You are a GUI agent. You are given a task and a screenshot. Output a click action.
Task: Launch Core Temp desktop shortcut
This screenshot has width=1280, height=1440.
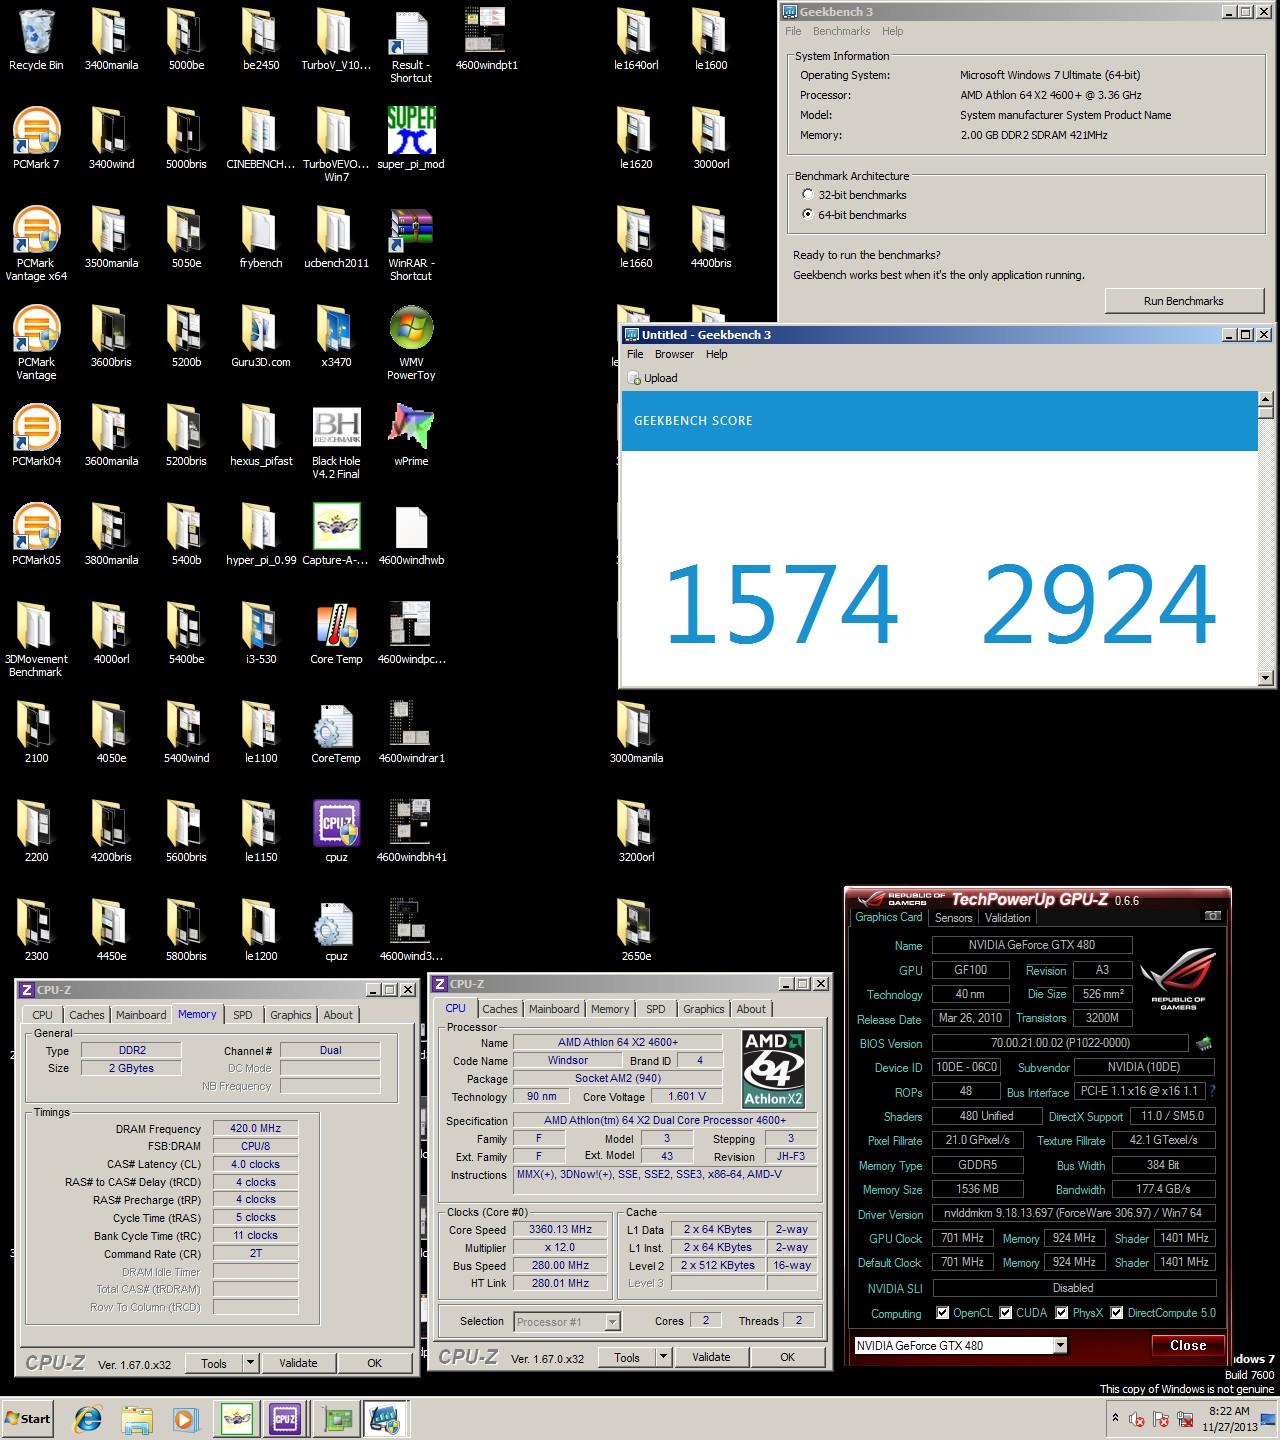point(336,634)
